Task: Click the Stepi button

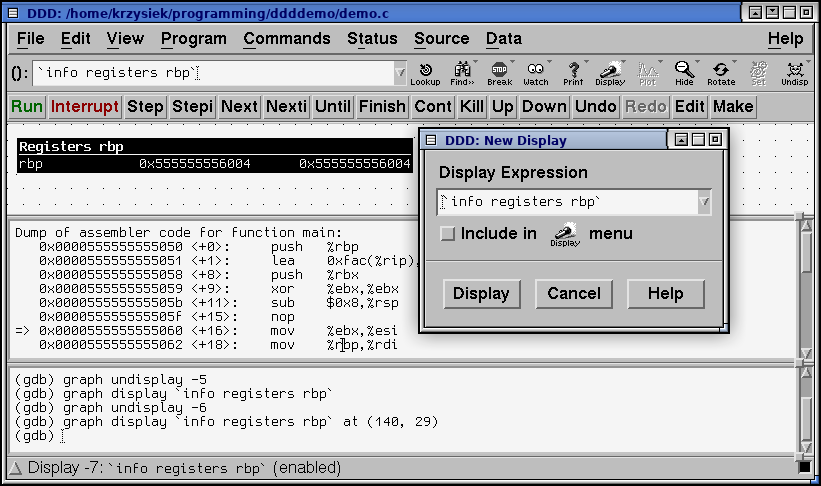Action: 192,106
